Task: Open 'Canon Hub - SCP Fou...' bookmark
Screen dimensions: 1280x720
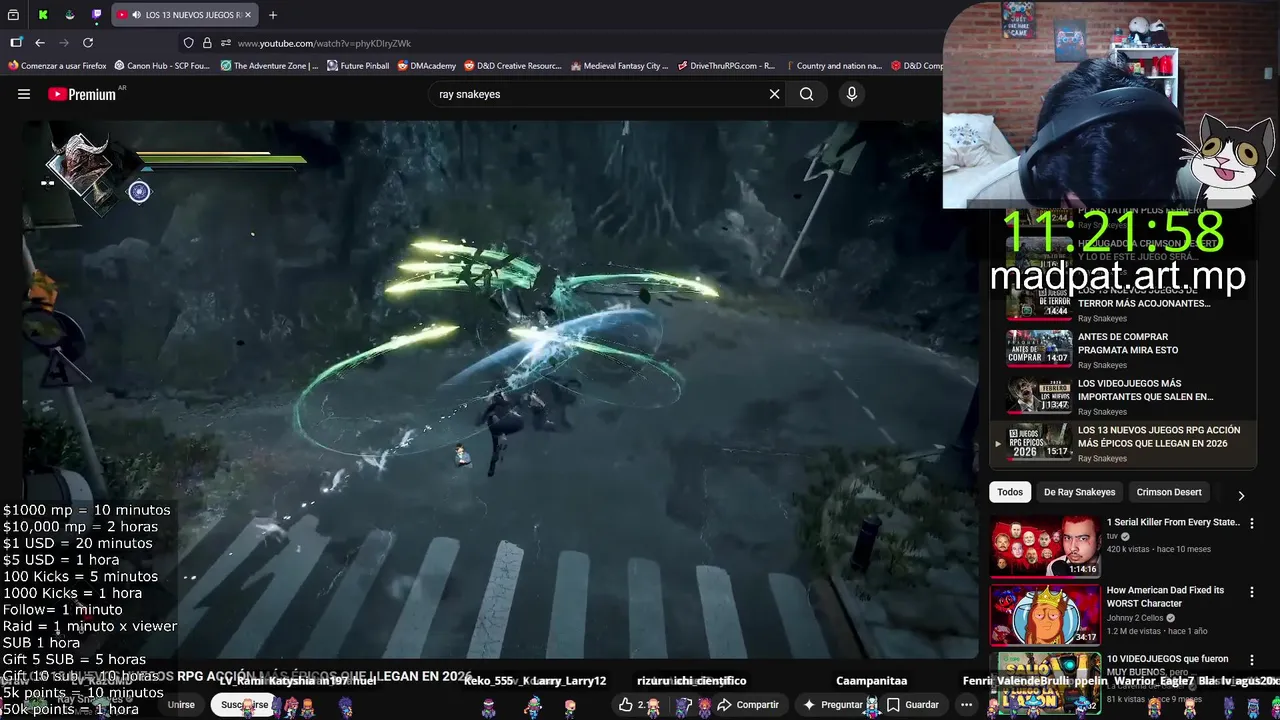Action: (162, 66)
